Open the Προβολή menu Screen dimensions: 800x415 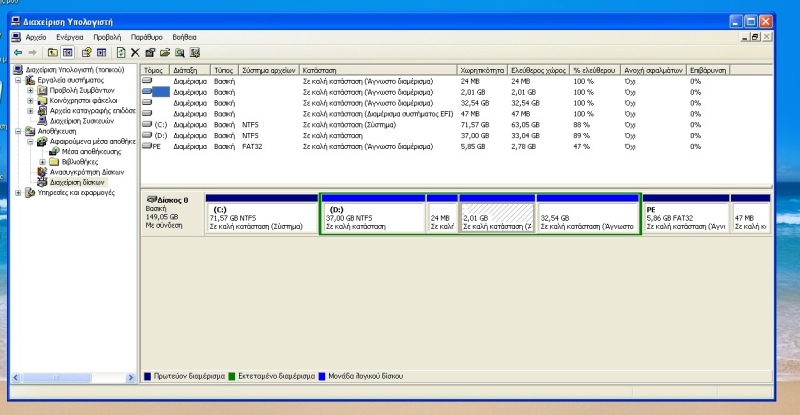107,37
